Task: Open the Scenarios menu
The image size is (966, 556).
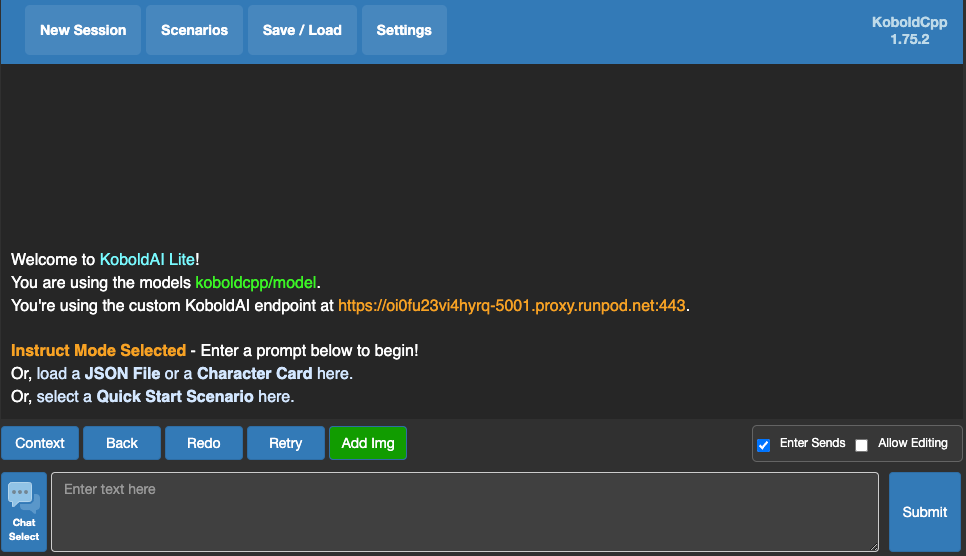Action: point(194,30)
